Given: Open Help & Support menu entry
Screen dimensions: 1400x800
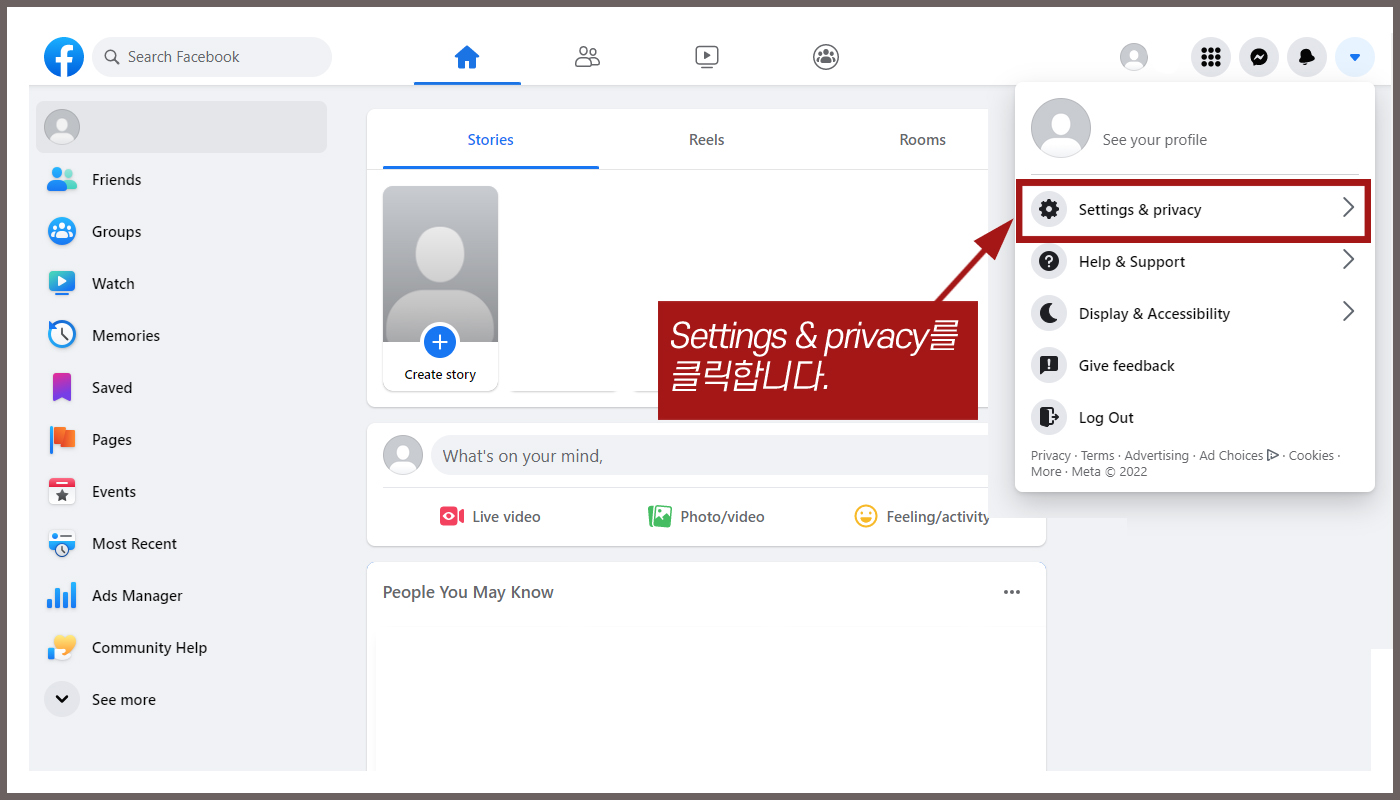Looking at the screenshot, I should 1195,262.
